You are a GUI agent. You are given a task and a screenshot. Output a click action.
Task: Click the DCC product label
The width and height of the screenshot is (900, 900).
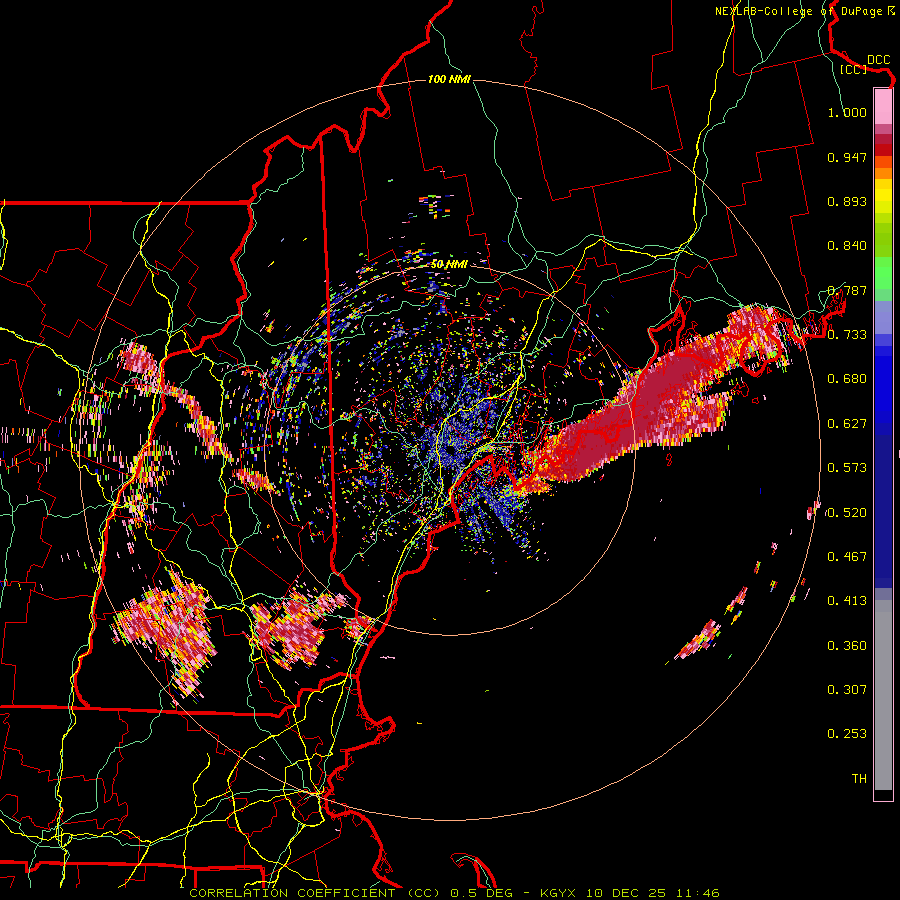878,60
